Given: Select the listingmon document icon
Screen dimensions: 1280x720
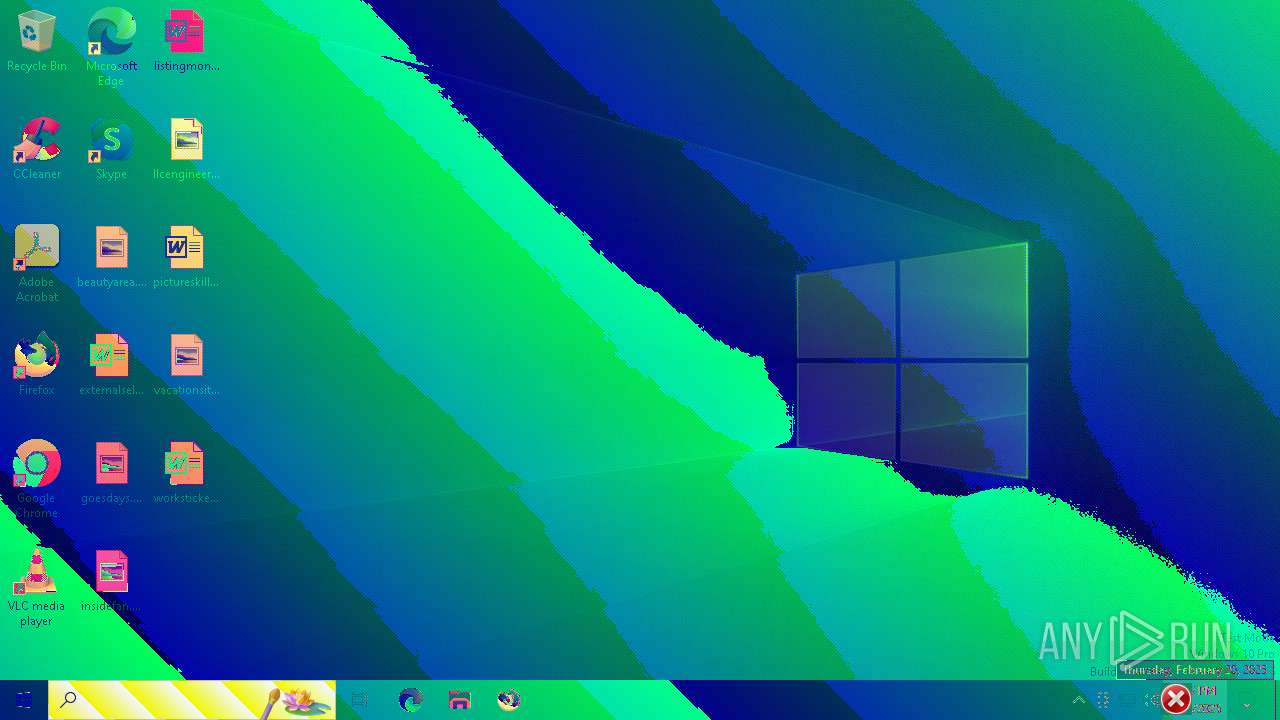Looking at the screenshot, I should click(186, 40).
